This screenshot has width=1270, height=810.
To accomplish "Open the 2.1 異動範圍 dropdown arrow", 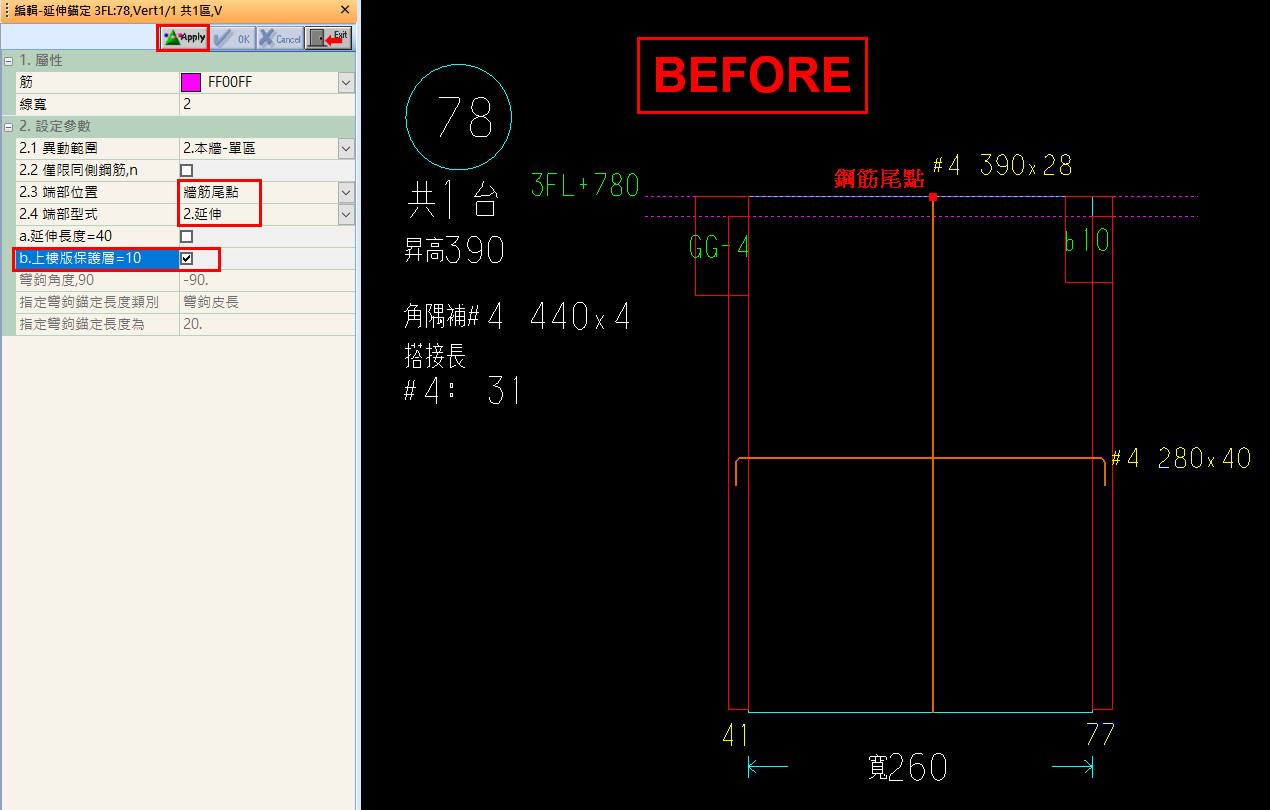I will tap(346, 149).
